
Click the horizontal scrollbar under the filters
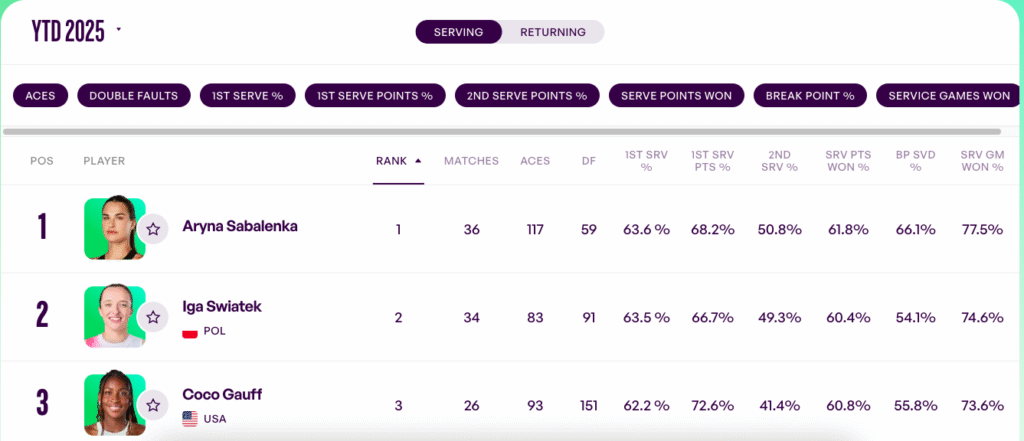[502, 131]
